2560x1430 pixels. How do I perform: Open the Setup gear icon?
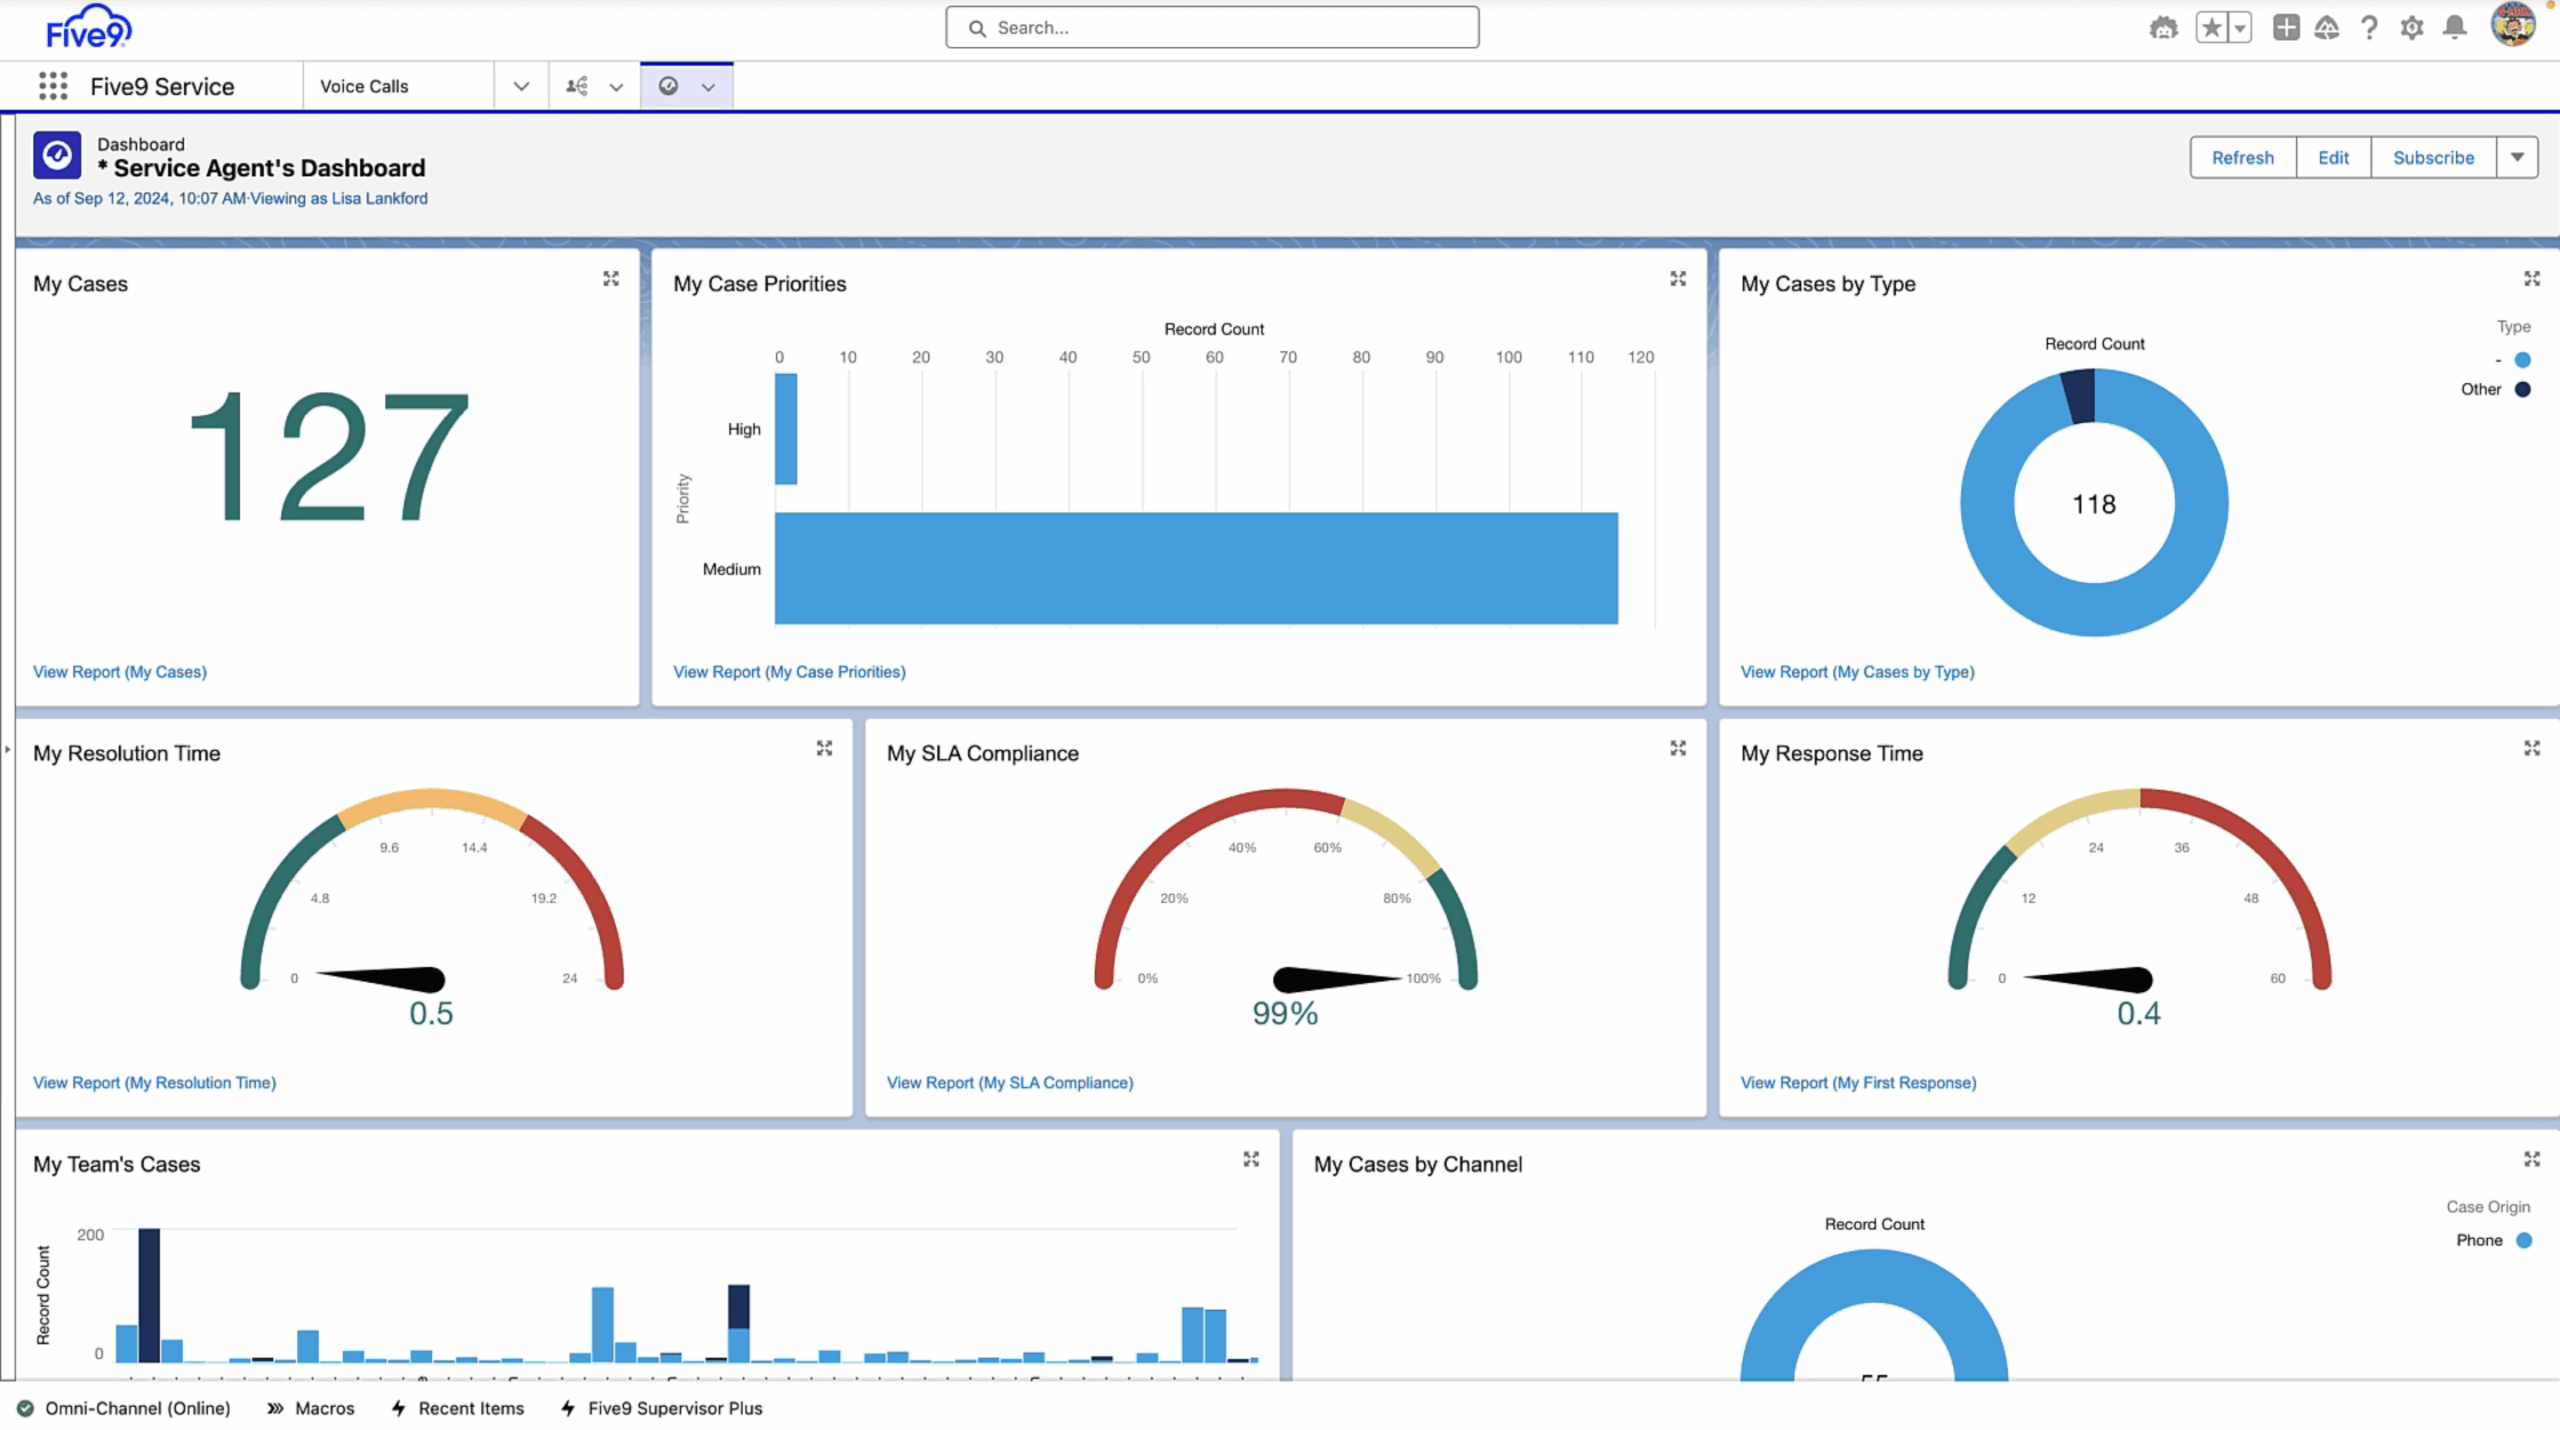click(x=2411, y=28)
